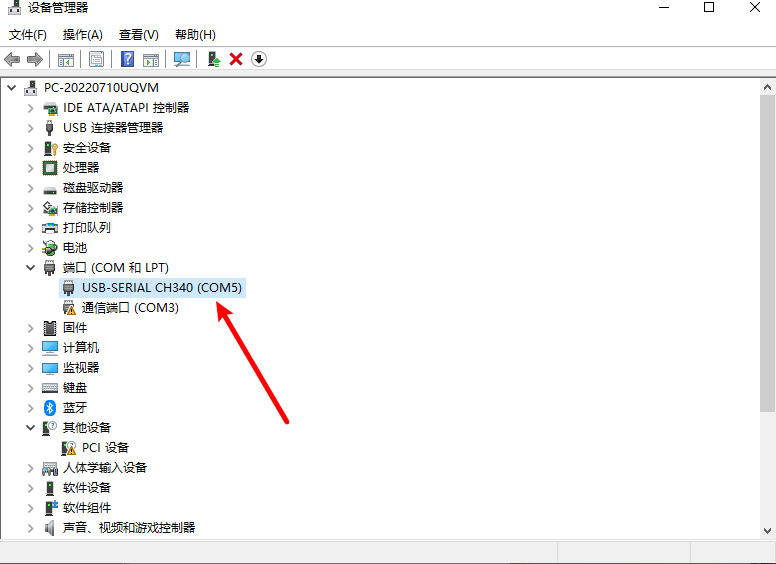
Task: Select 通信端口 (COM3) device
Action: click(x=130, y=307)
